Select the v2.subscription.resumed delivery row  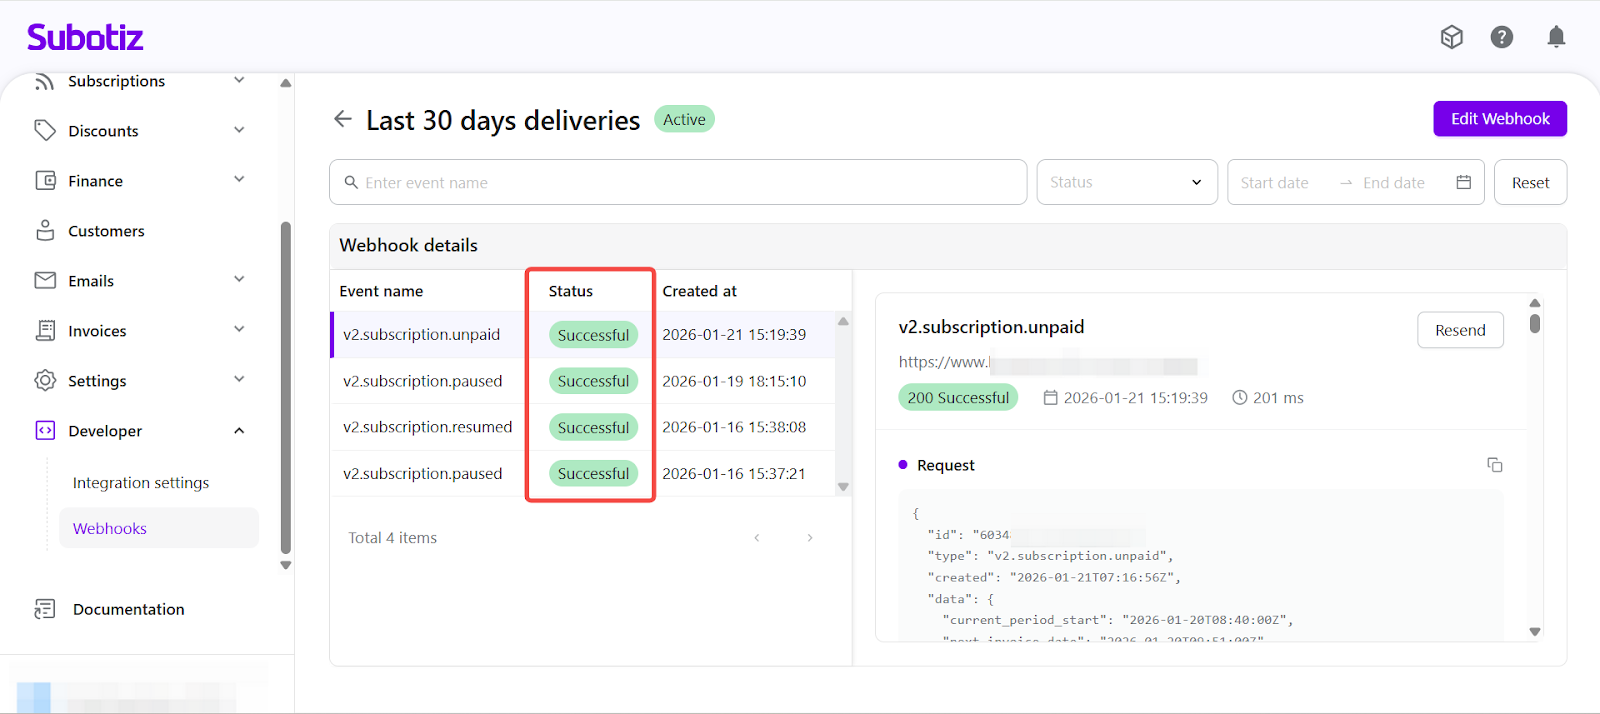428,427
